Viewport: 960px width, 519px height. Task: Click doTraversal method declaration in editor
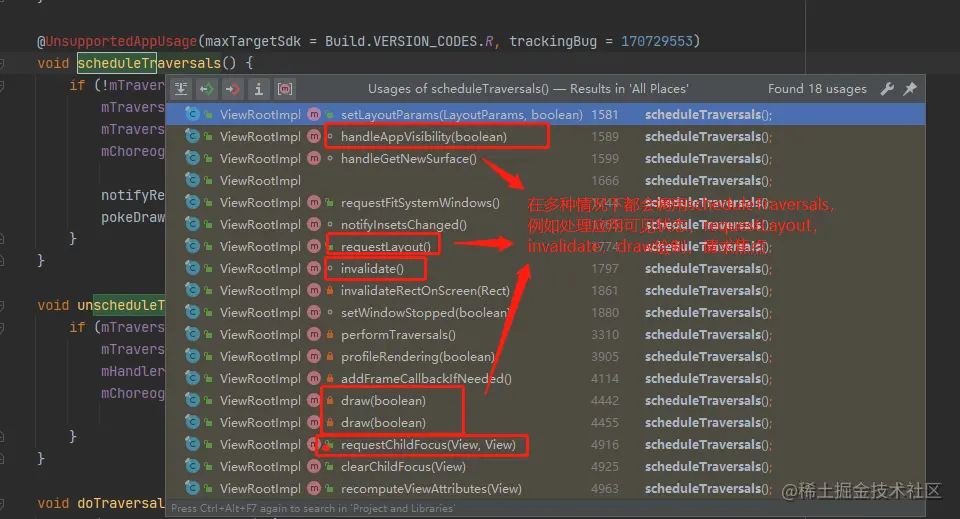pos(121,503)
